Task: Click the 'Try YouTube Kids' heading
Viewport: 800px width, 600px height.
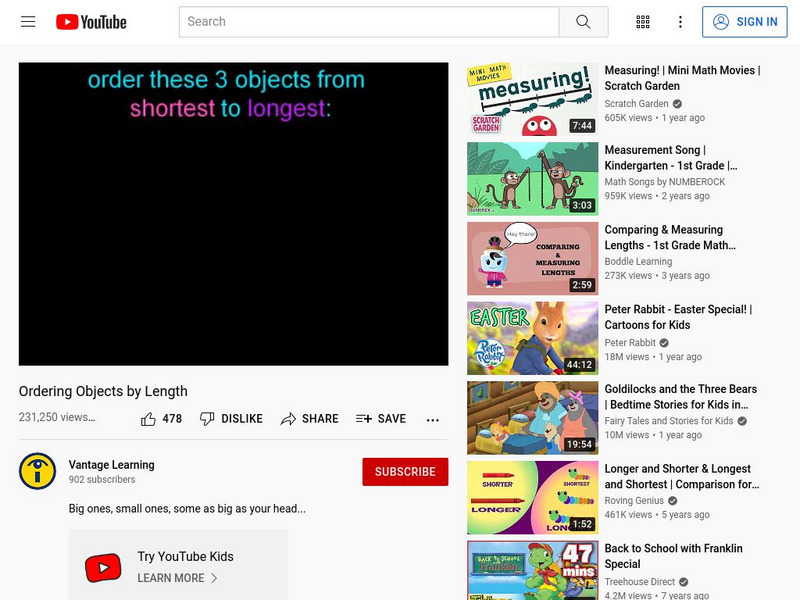Action: point(185,556)
